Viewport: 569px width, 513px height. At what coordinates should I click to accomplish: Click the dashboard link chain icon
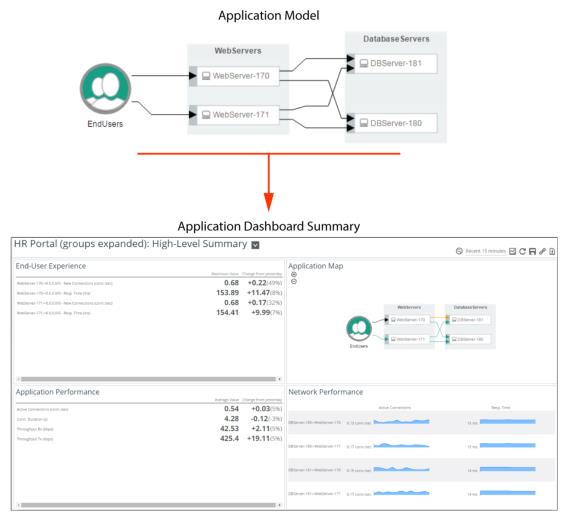tap(542, 251)
